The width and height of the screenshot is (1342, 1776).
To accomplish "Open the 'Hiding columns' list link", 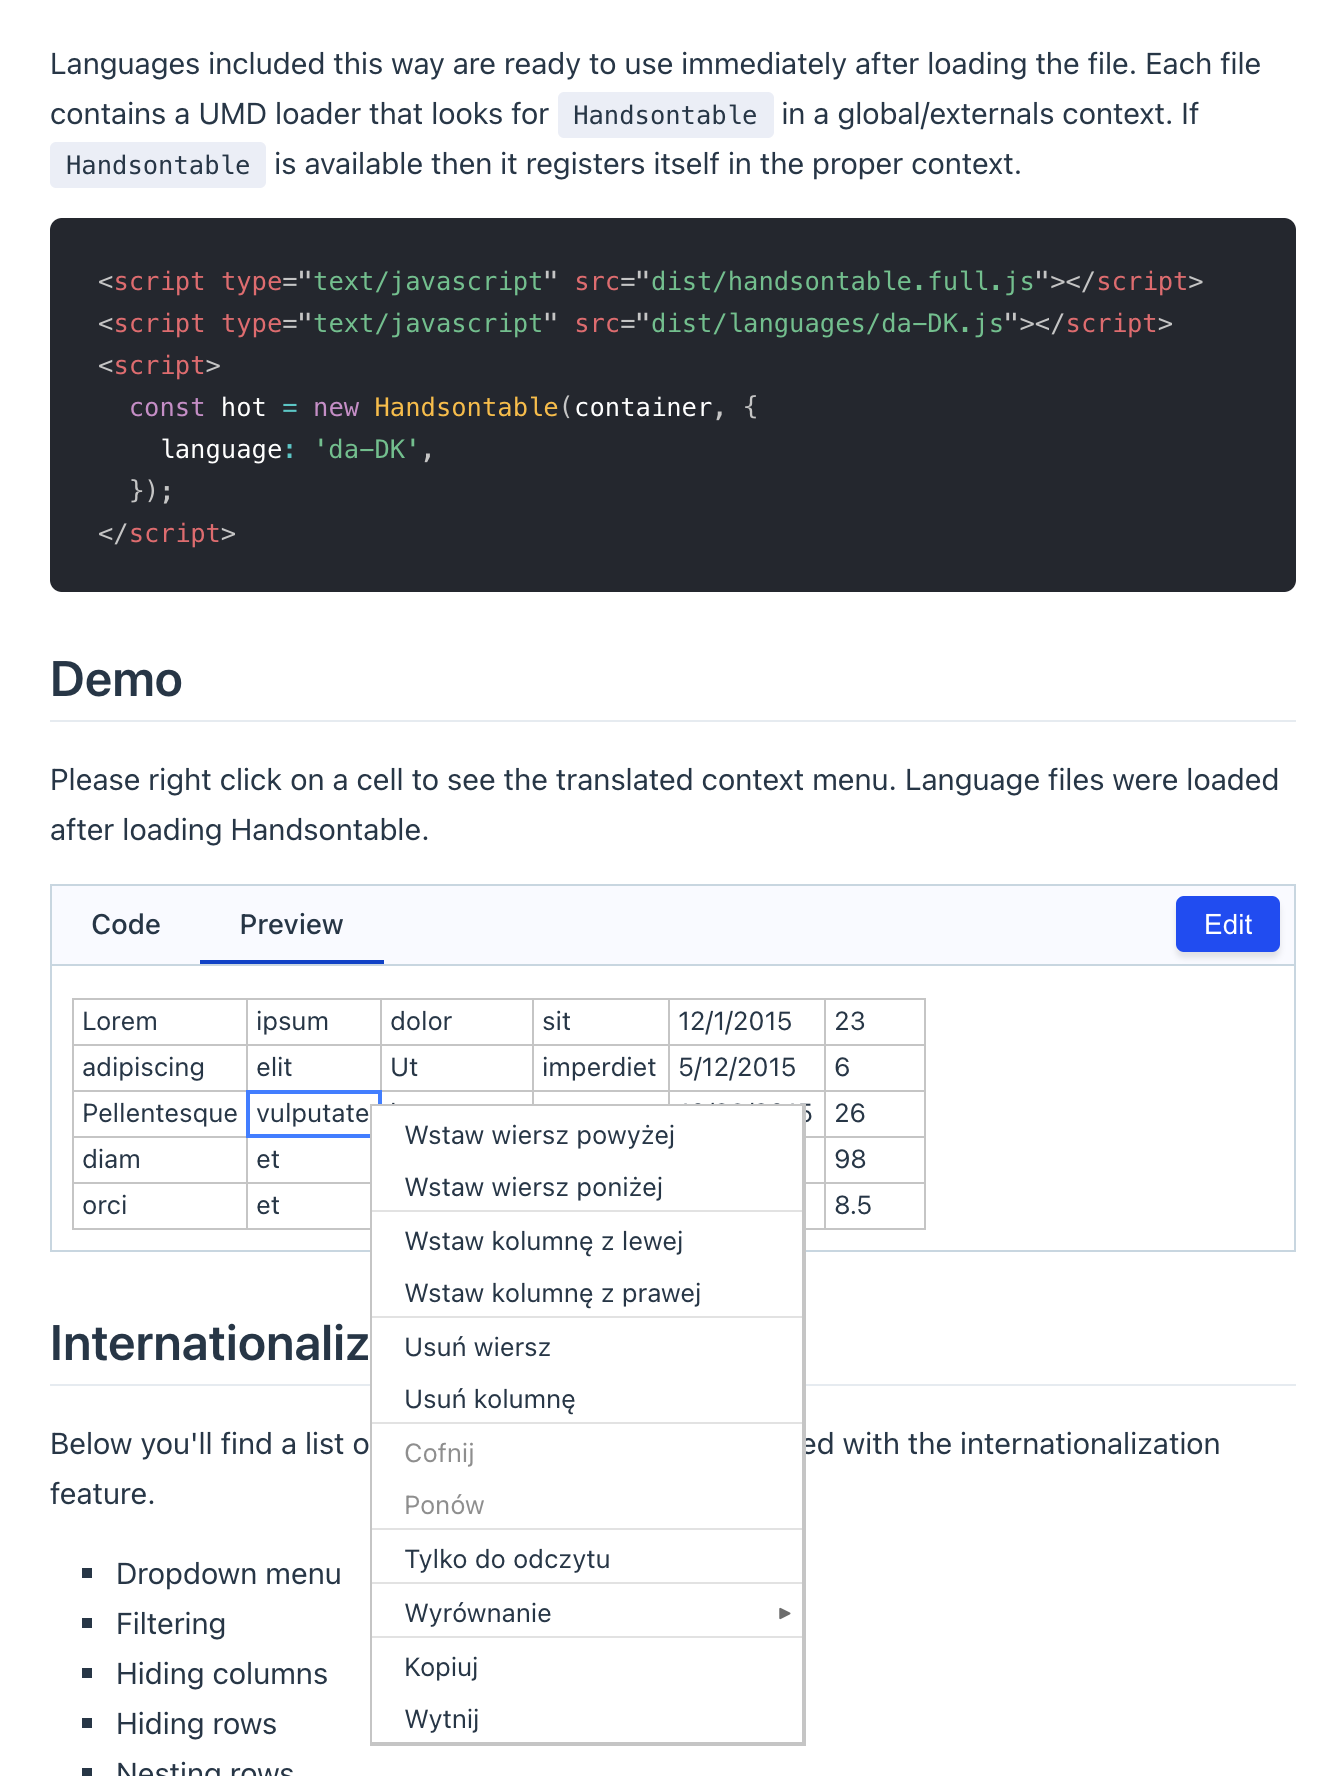I will tap(222, 1674).
